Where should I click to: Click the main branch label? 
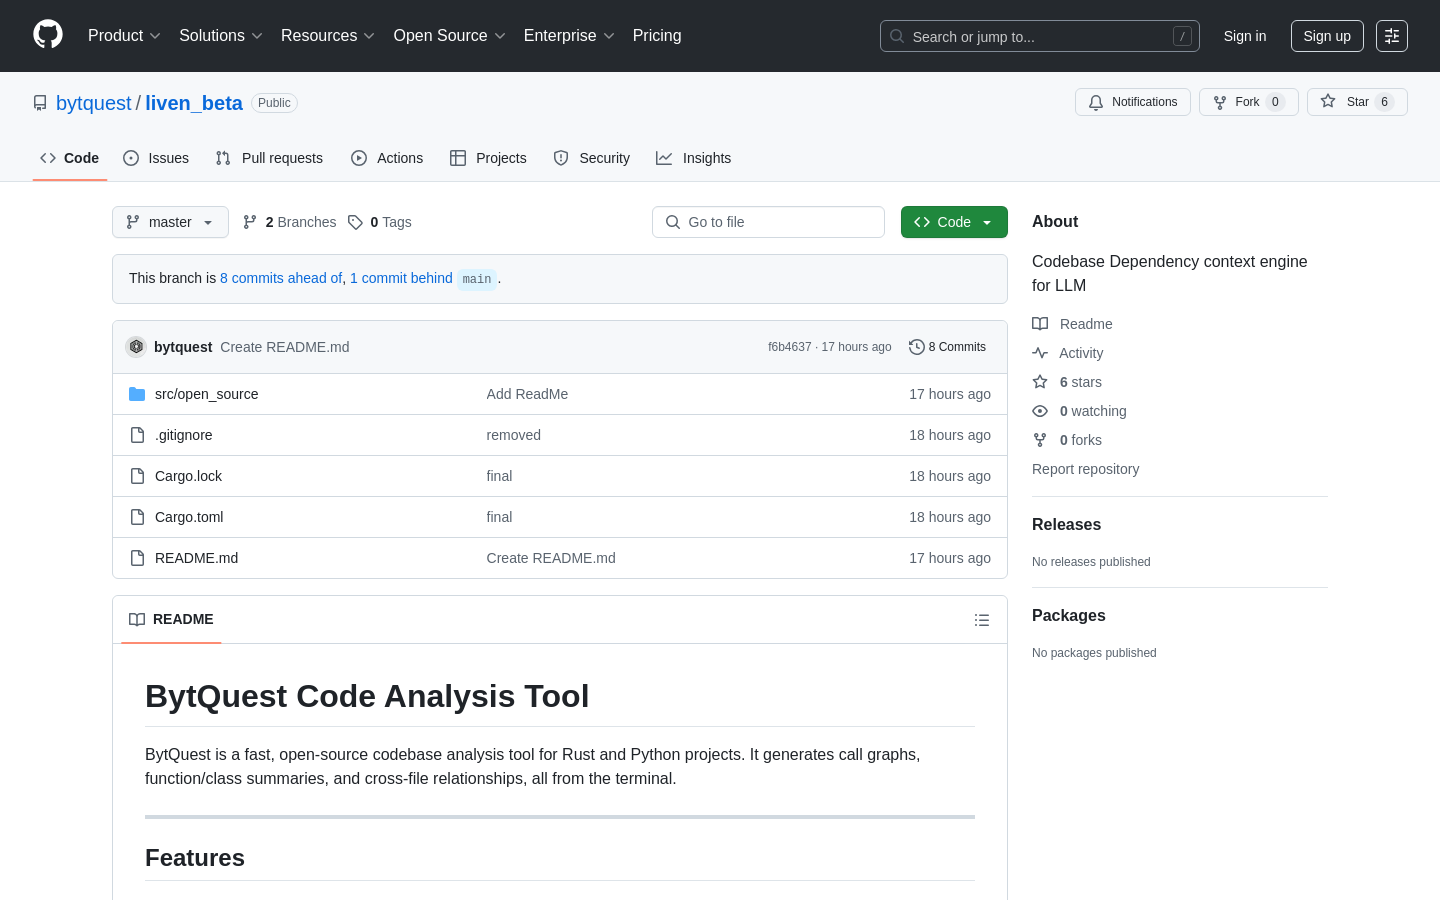tap(477, 279)
